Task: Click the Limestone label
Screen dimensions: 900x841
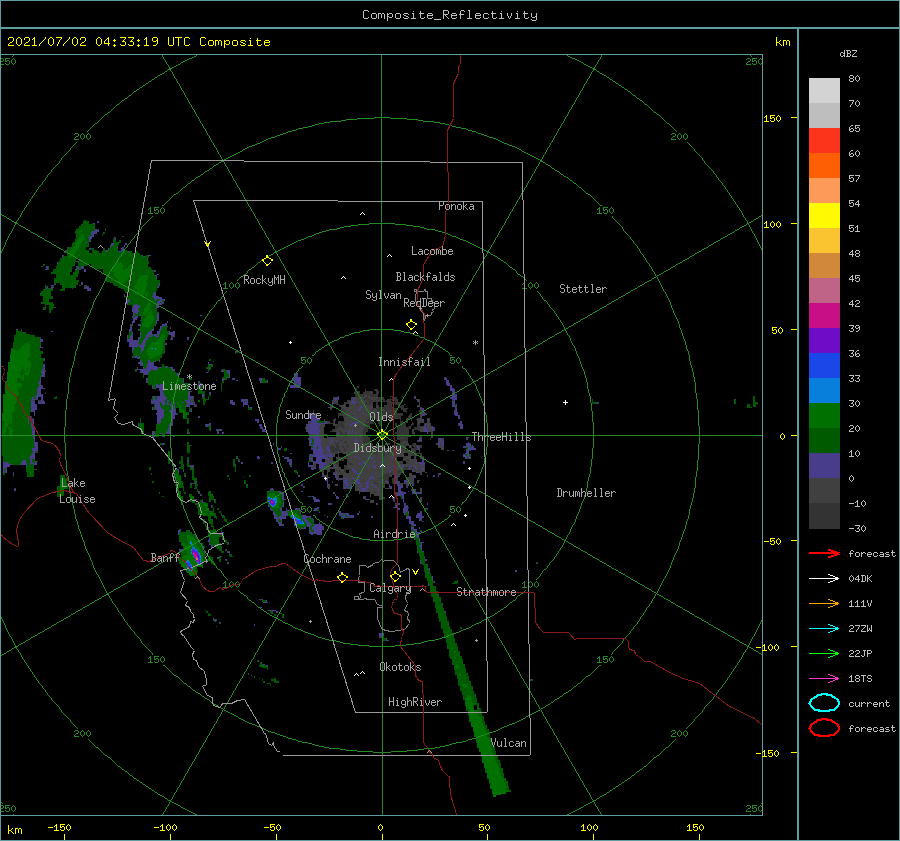Action: [189, 386]
